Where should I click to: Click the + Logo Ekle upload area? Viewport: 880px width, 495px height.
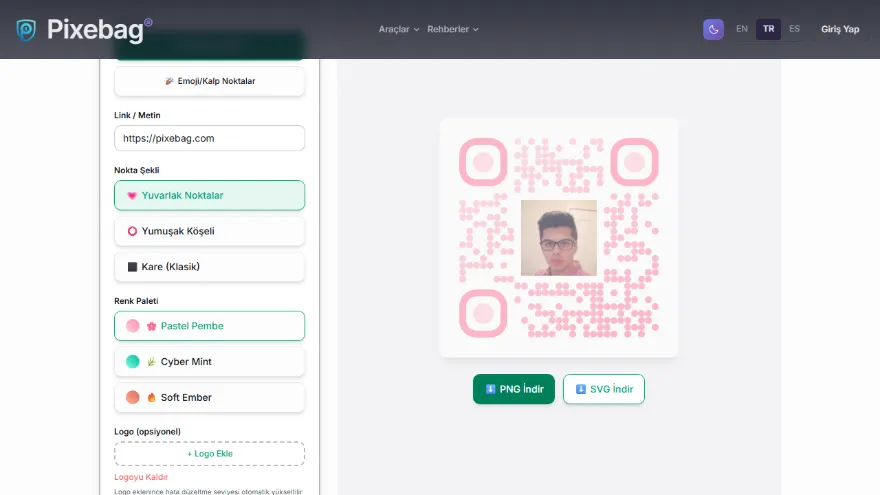coord(209,453)
